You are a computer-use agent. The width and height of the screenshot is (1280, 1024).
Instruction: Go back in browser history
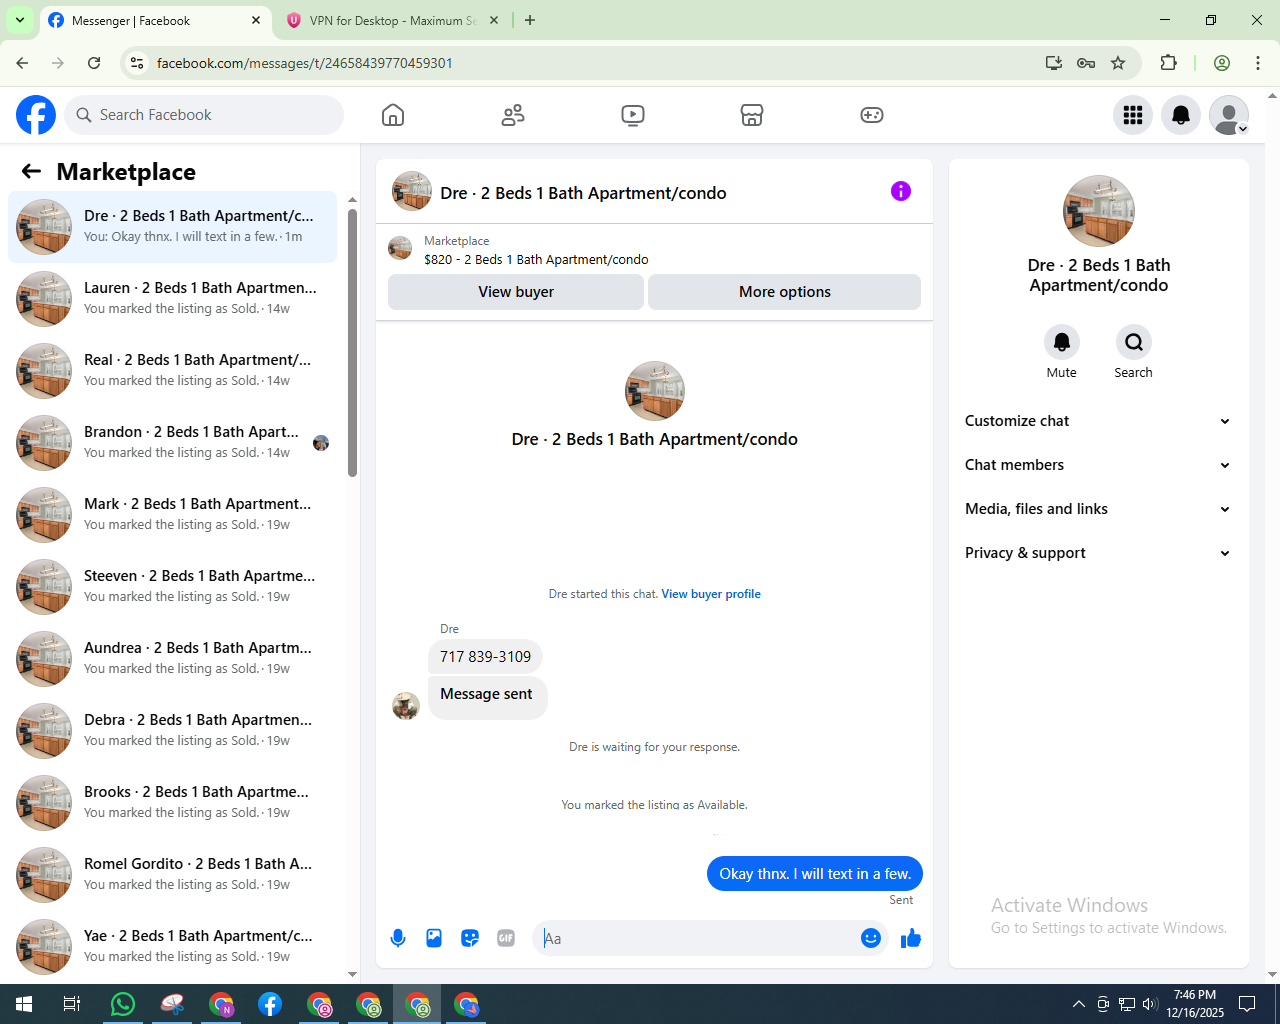(x=22, y=63)
